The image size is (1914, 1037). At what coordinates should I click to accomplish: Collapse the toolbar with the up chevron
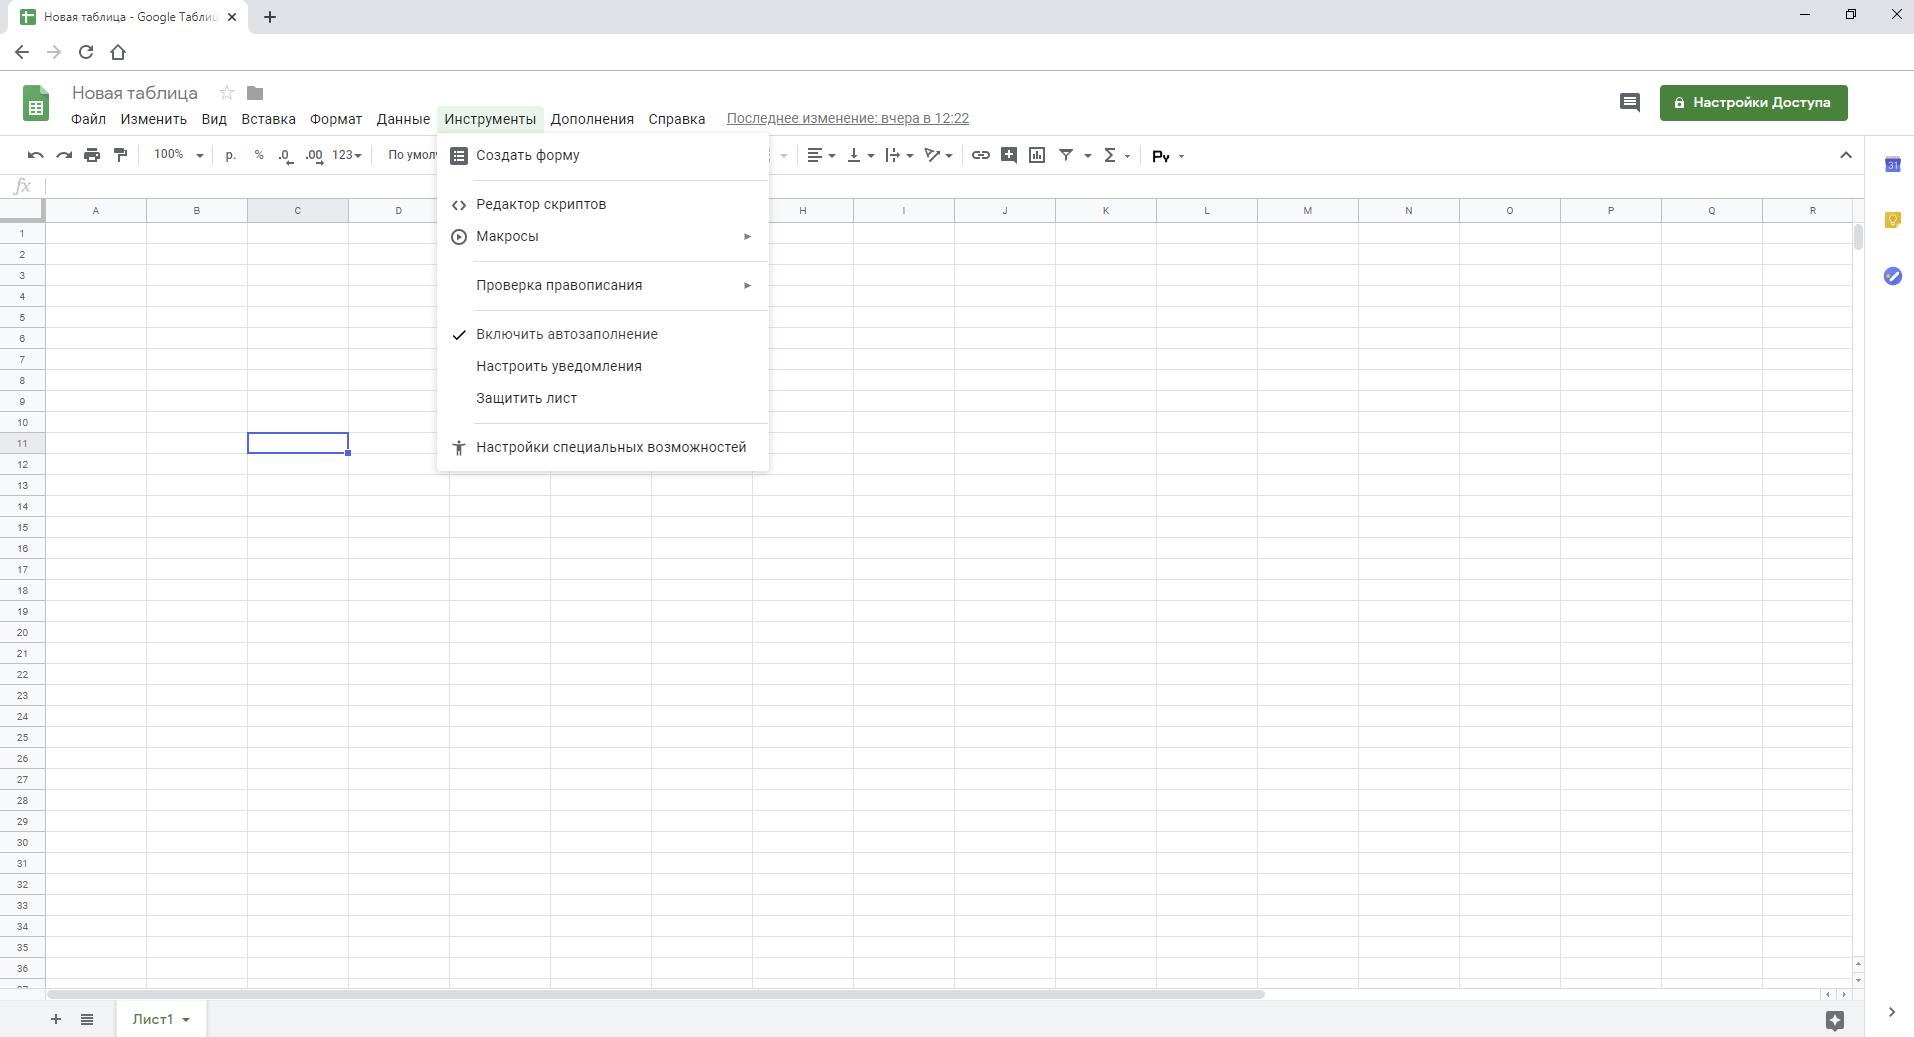(1846, 155)
